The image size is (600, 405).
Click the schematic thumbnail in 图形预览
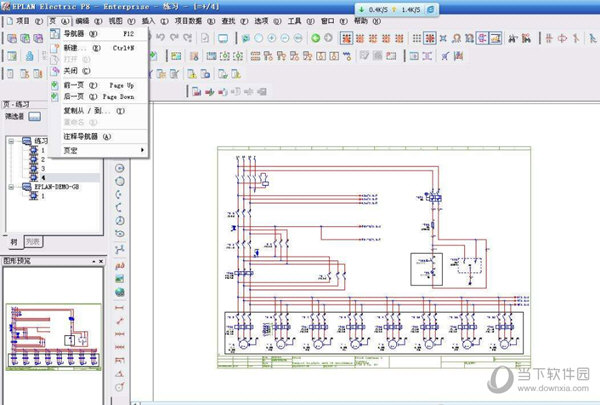54,337
